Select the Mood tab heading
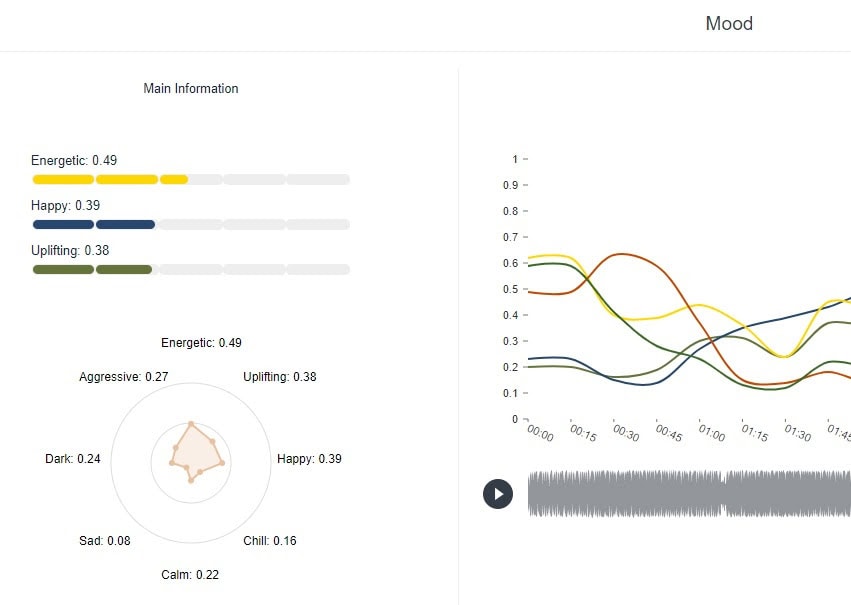Screen dimensions: 851x605 (x=729, y=24)
